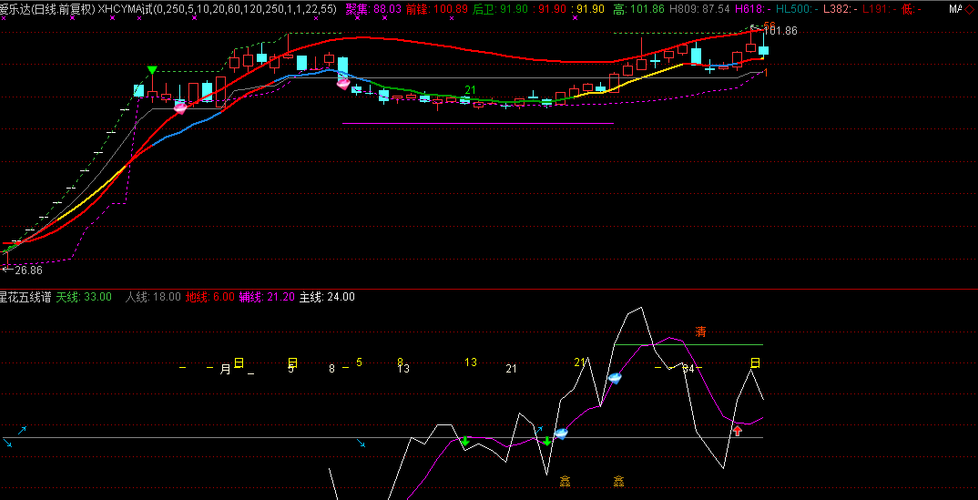
Task: Click the MA label at top right
Action: 956,9
